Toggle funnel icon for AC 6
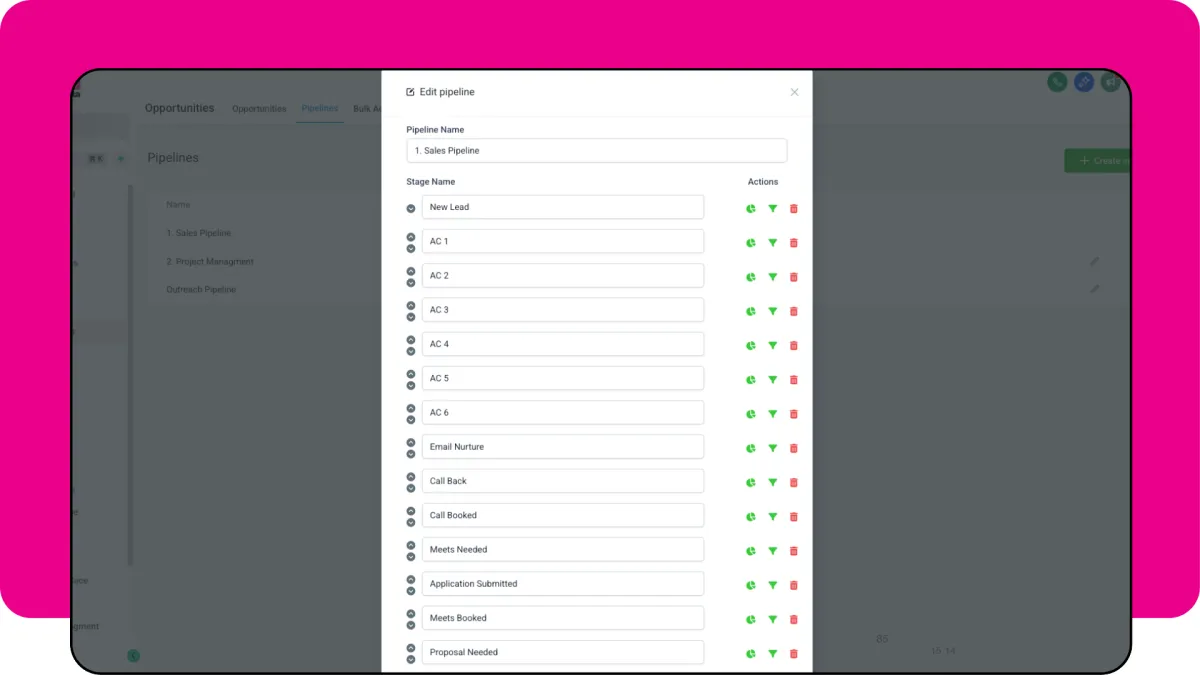The image size is (1200, 675). click(772, 414)
